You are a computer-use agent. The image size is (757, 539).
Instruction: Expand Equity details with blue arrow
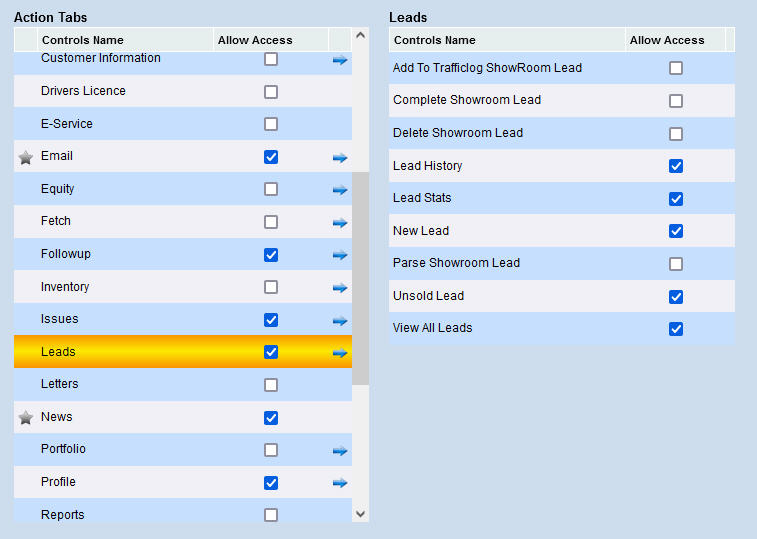tap(340, 190)
